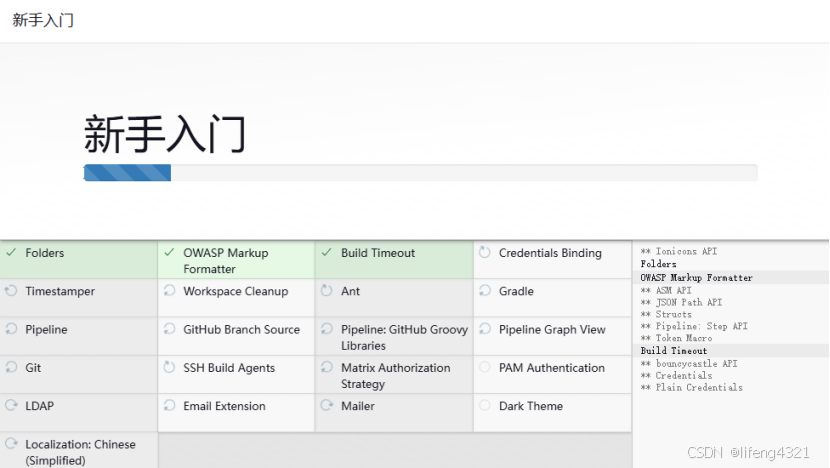This screenshot has height=468, width=830.
Task: Click the small 新手入门 header title
Action: coord(43,20)
